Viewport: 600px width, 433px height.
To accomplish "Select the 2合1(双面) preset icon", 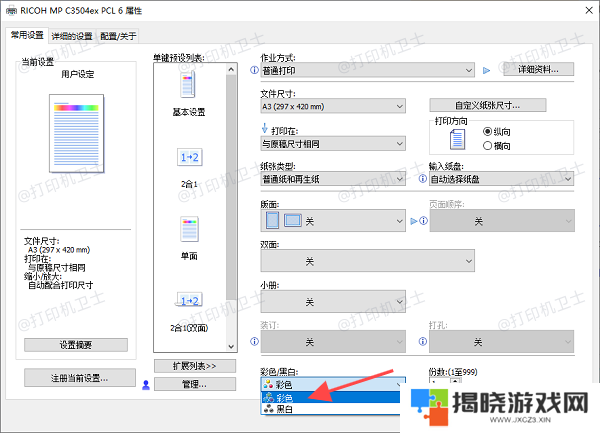I will [x=189, y=300].
